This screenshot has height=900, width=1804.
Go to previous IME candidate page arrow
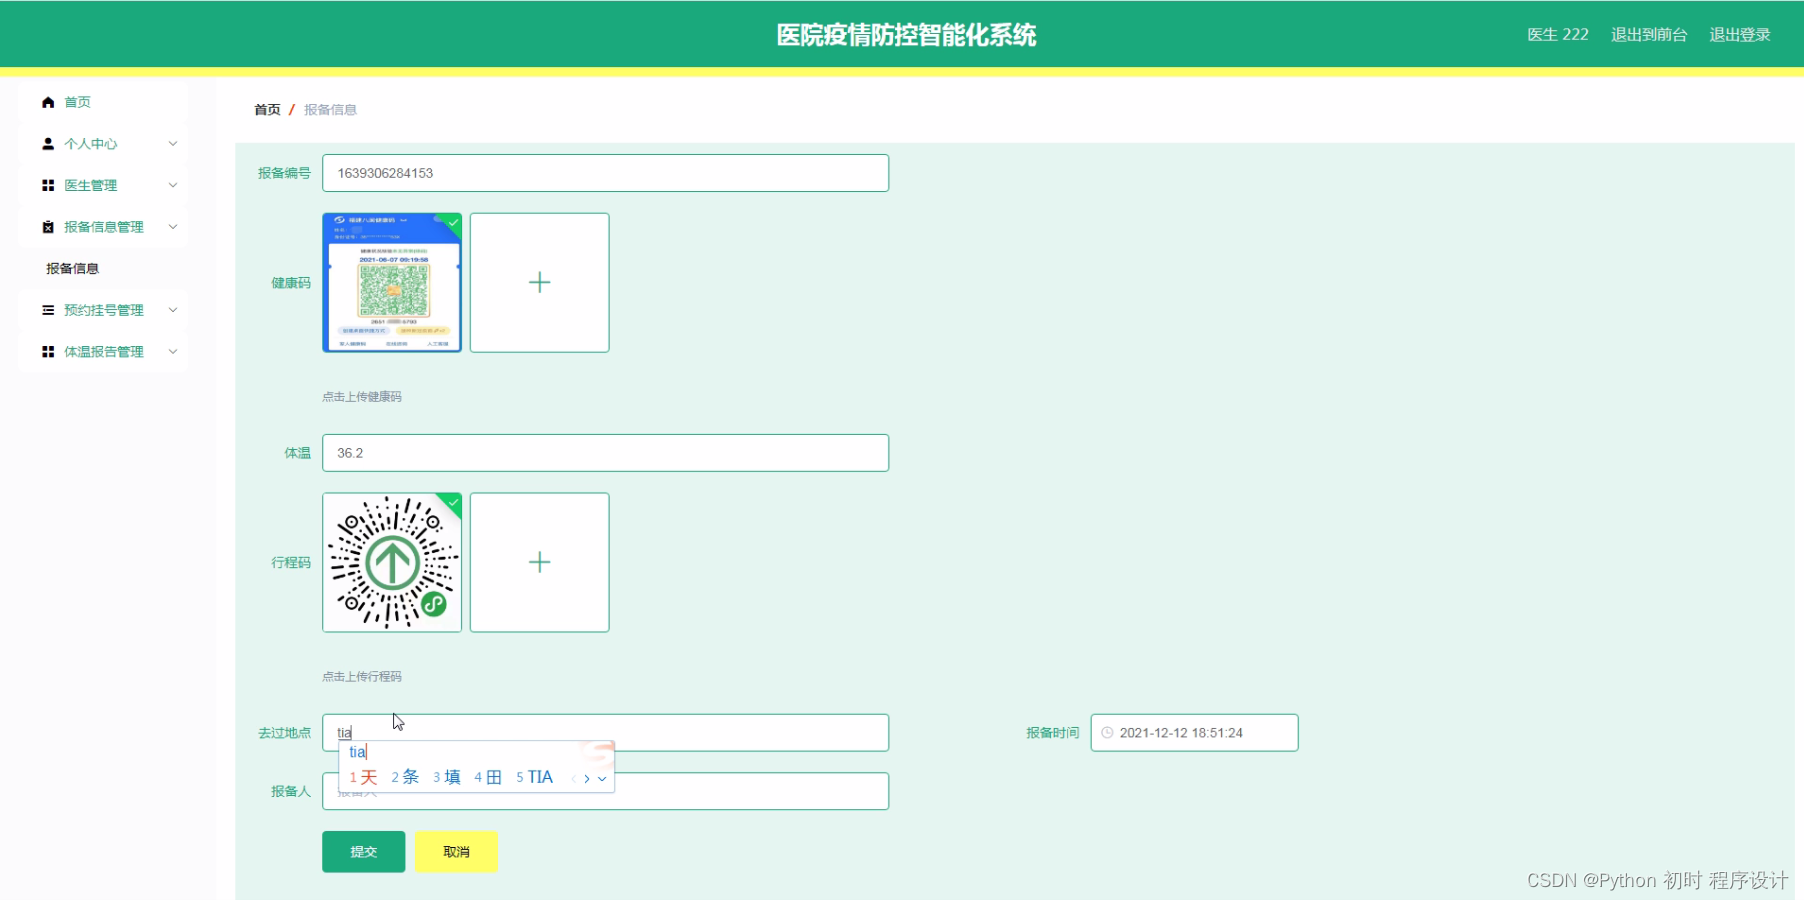pos(573,778)
